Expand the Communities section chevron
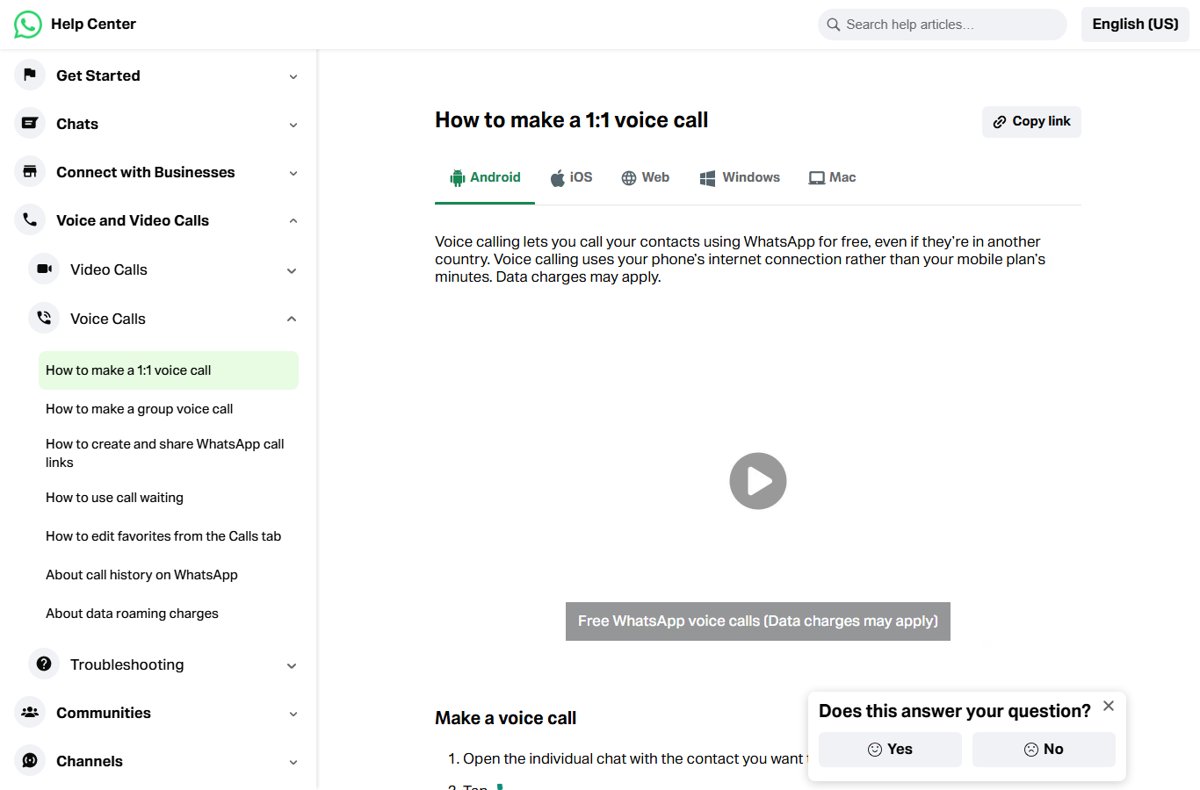This screenshot has height=790, width=1200. [x=293, y=713]
